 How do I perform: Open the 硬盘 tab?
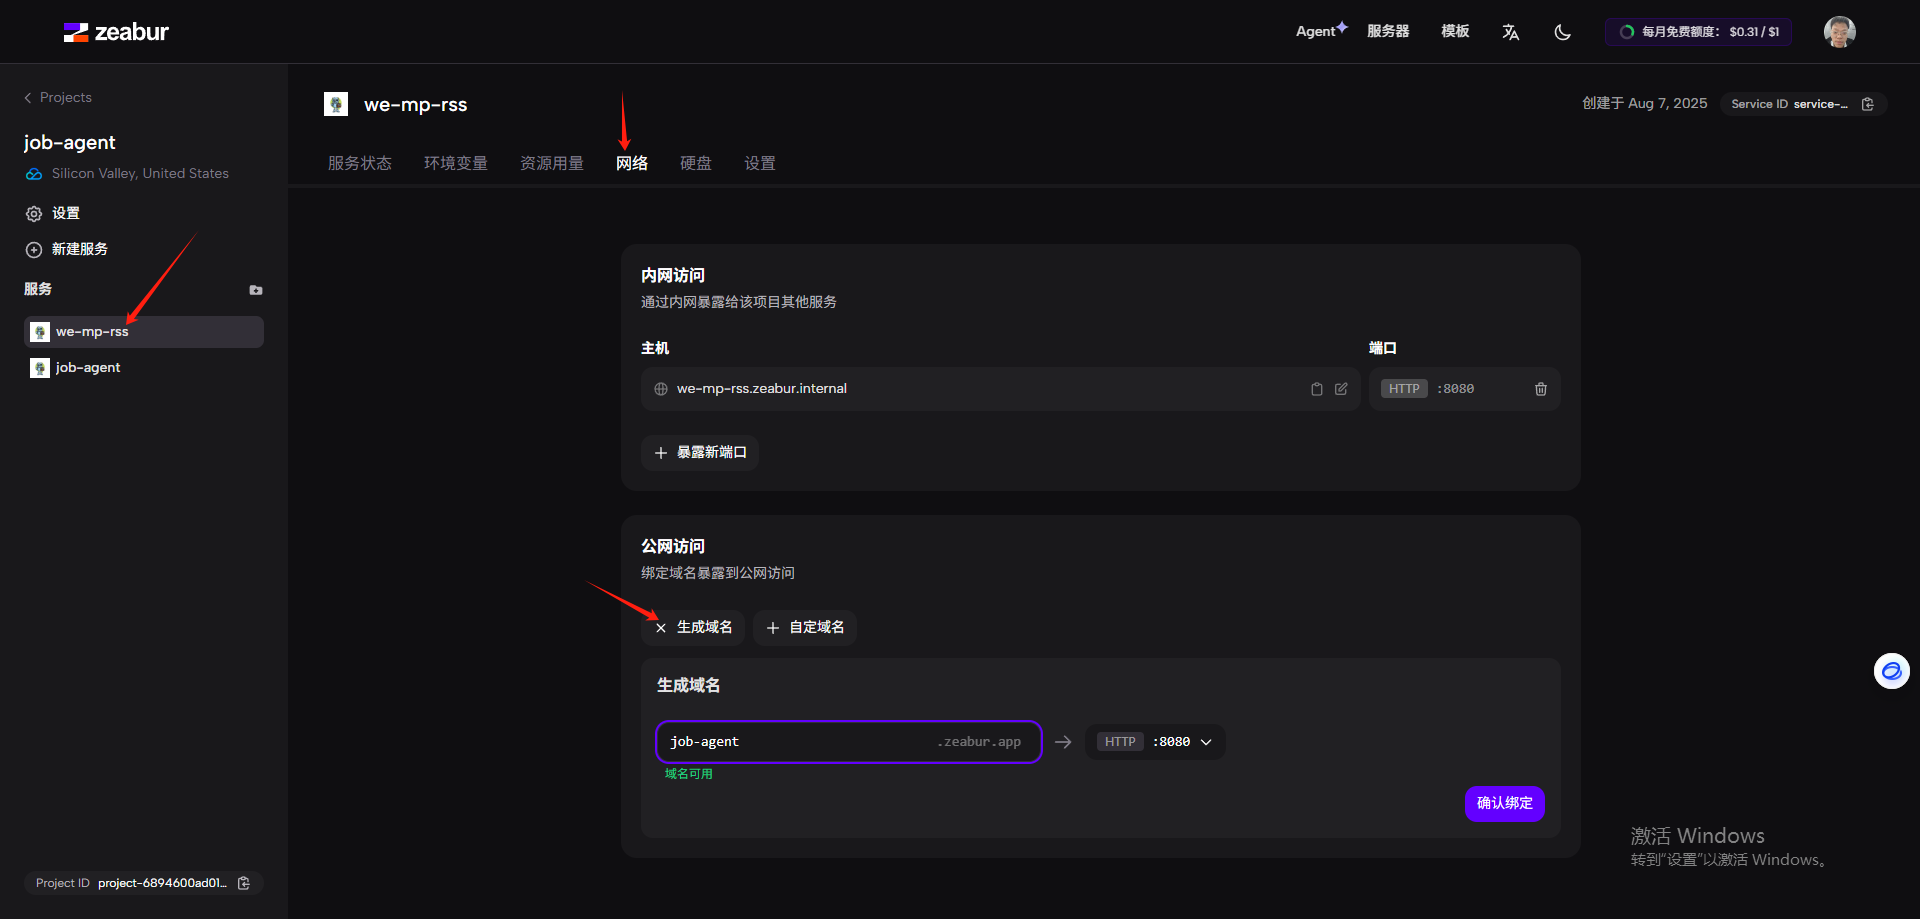[x=696, y=163]
